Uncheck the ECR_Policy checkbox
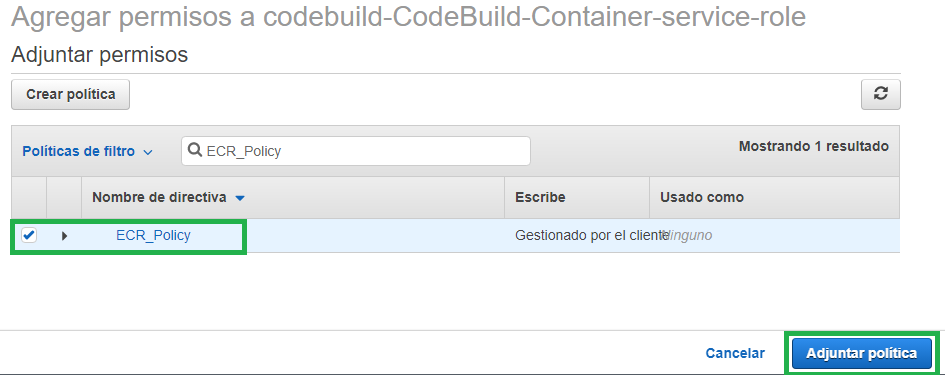The image size is (945, 375). tap(28, 235)
